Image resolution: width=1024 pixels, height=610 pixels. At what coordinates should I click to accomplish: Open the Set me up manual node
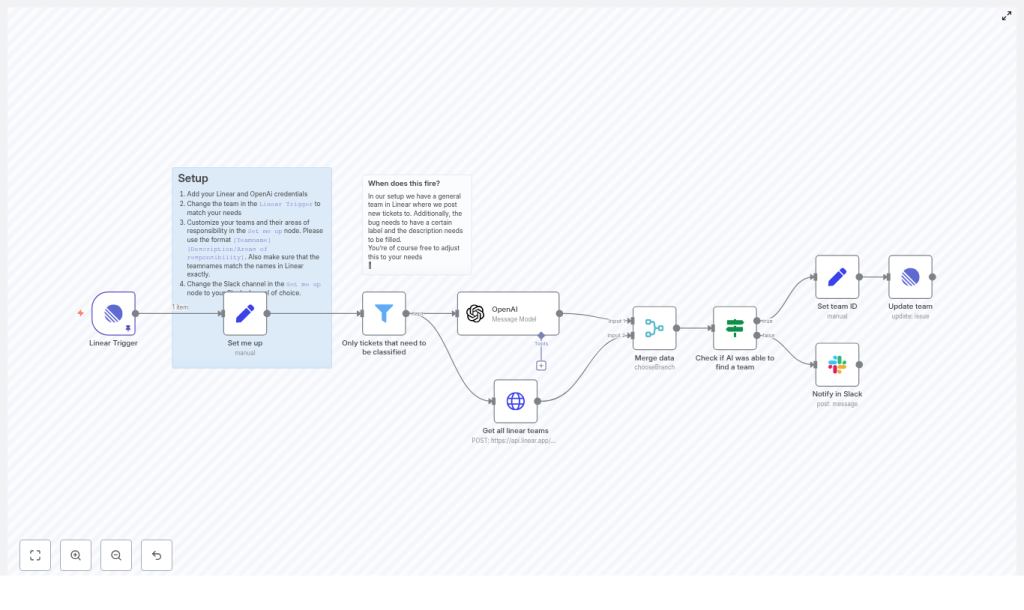click(244, 313)
